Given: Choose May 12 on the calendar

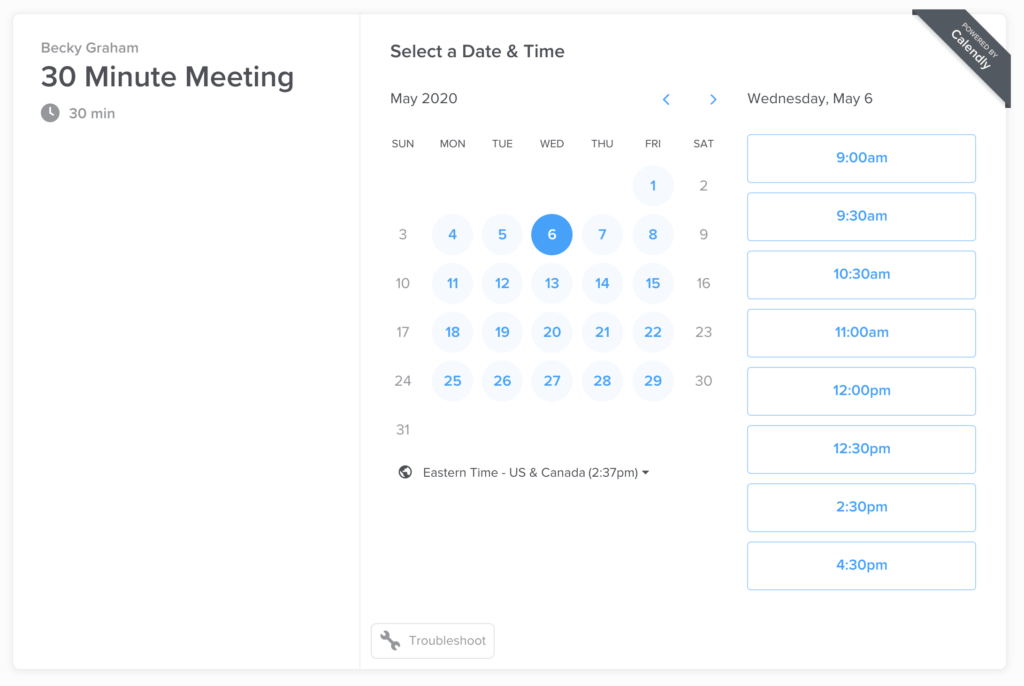Looking at the screenshot, I should pyautogui.click(x=502, y=284).
